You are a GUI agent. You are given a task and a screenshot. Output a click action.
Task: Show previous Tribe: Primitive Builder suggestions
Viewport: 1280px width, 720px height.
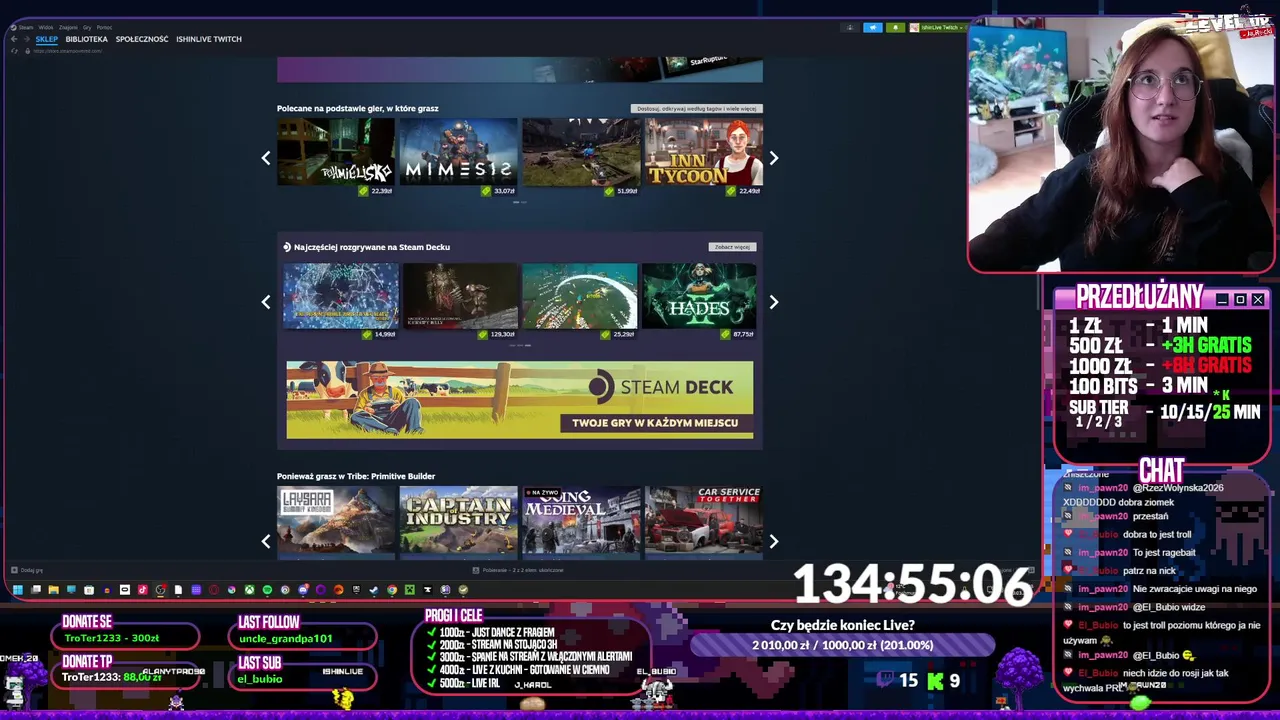pos(266,541)
